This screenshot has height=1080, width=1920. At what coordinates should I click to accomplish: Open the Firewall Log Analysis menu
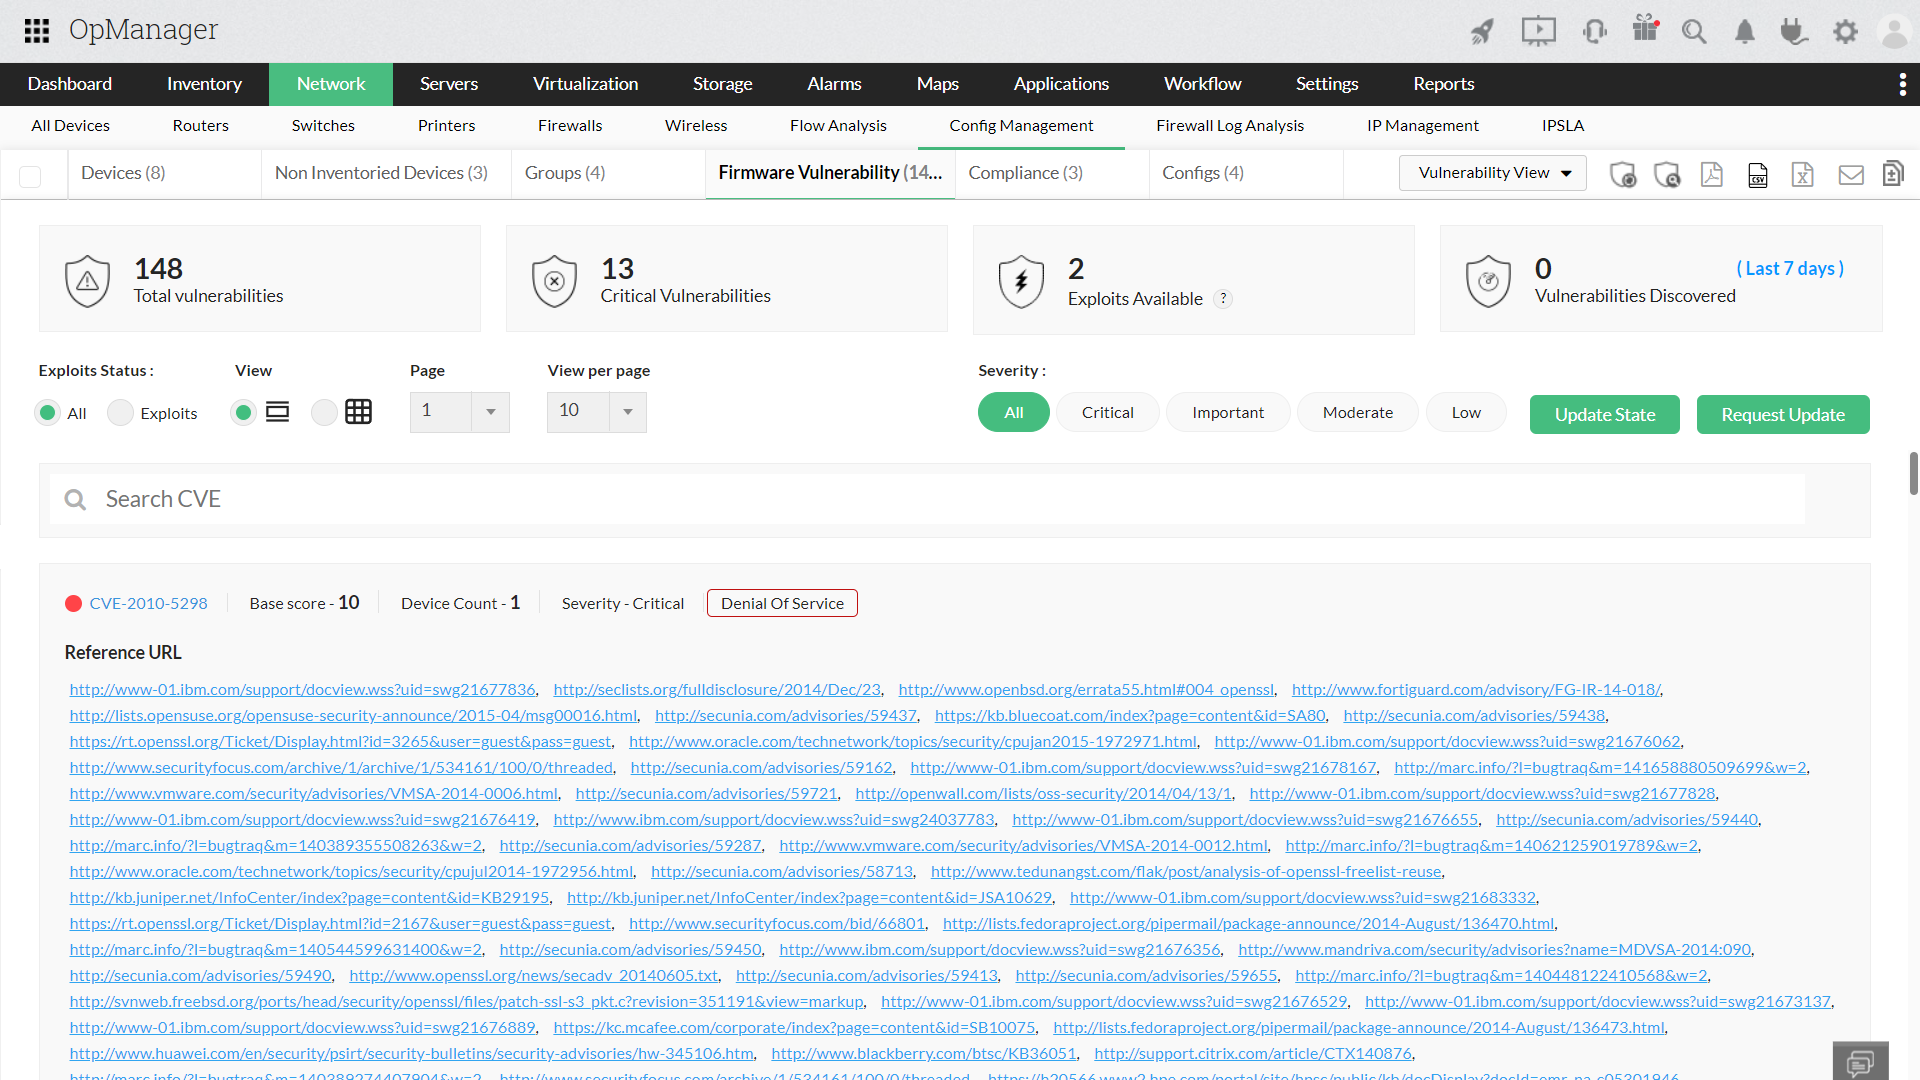coord(1230,125)
